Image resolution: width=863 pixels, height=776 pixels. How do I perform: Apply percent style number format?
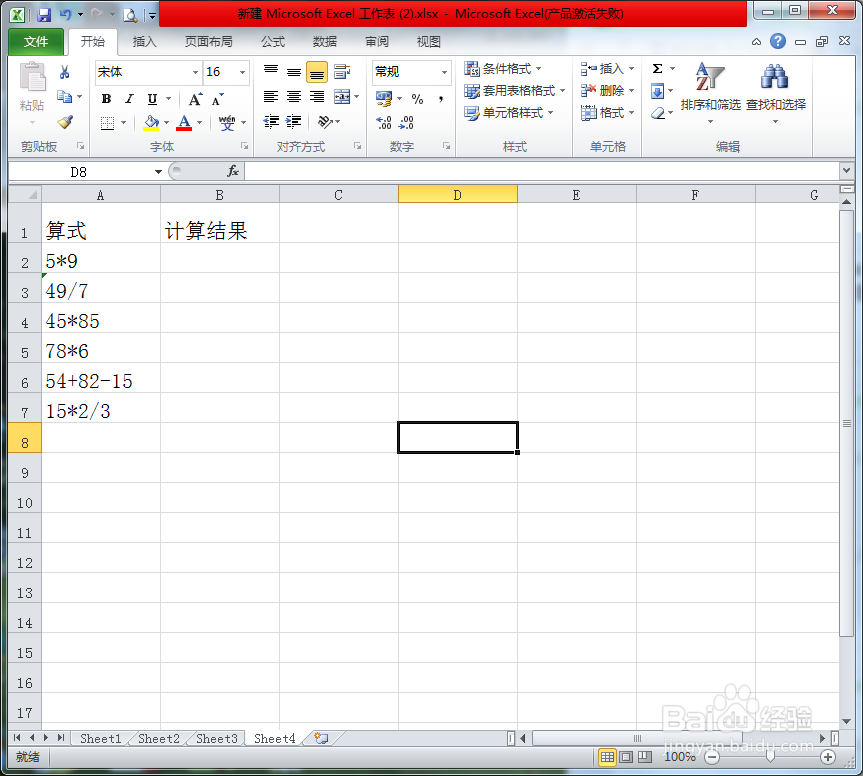(x=418, y=99)
